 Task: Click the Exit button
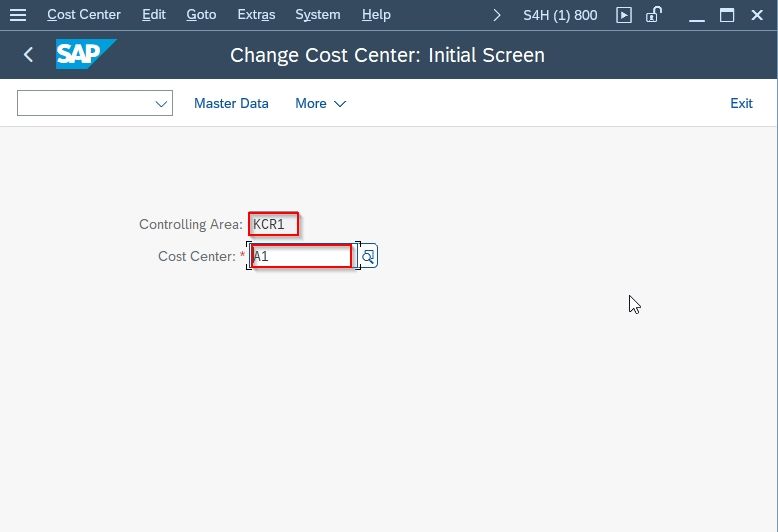click(741, 103)
